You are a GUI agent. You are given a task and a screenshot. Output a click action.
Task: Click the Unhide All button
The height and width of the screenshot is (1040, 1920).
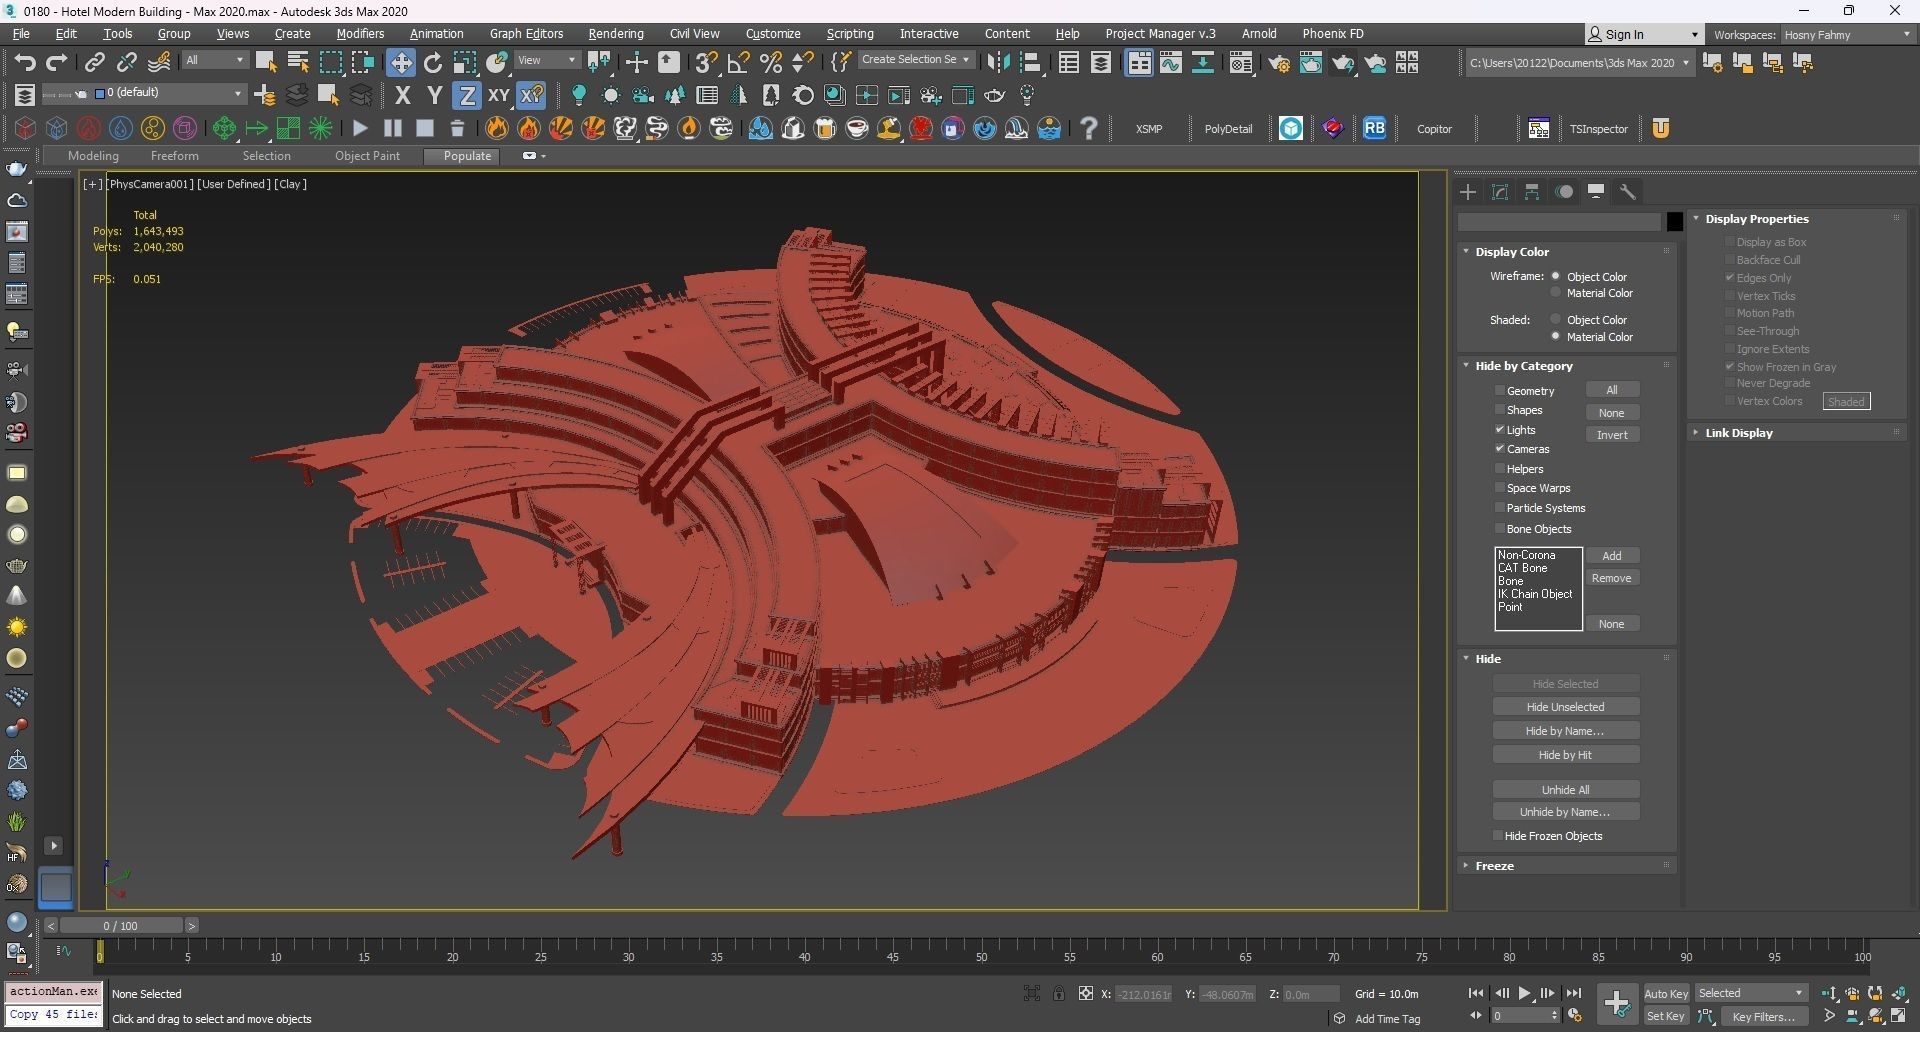[x=1565, y=790]
